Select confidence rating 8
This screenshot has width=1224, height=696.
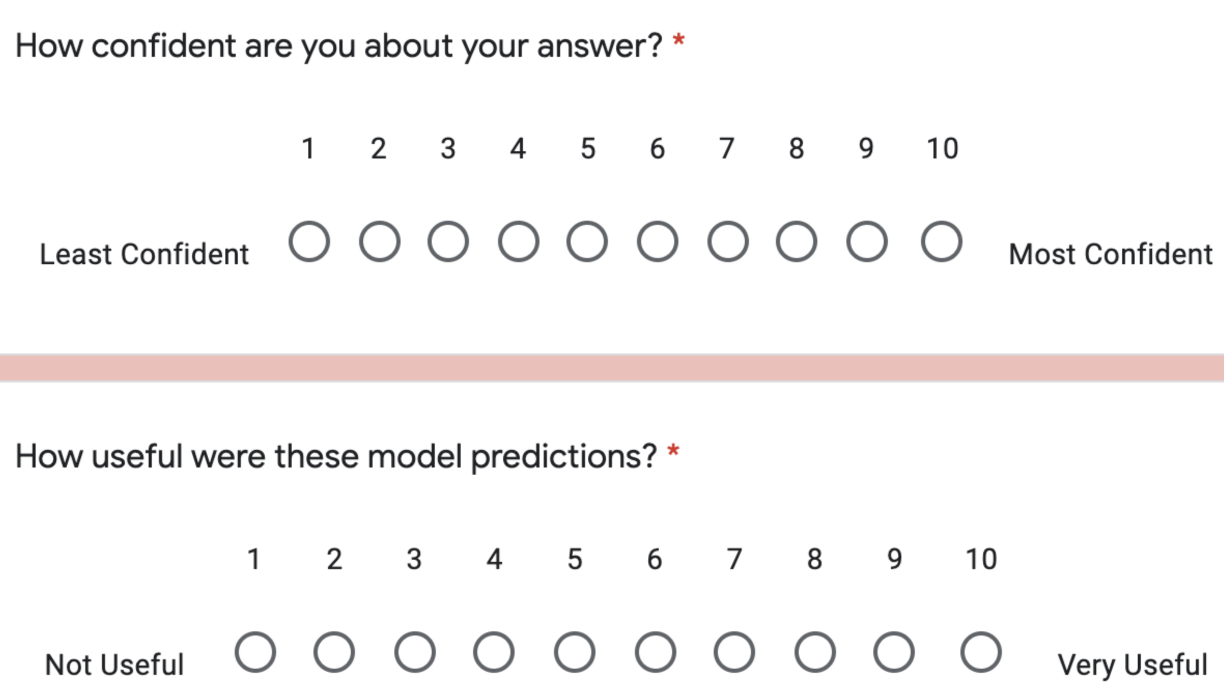[x=796, y=243]
